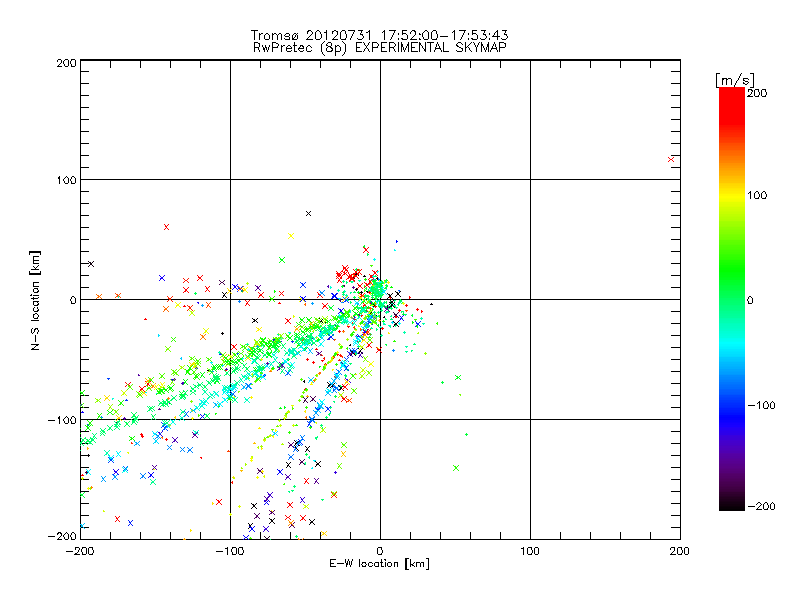Click the x-axis tick label '200' at bottom right
Screen dimensions: 800x600
click(680, 552)
